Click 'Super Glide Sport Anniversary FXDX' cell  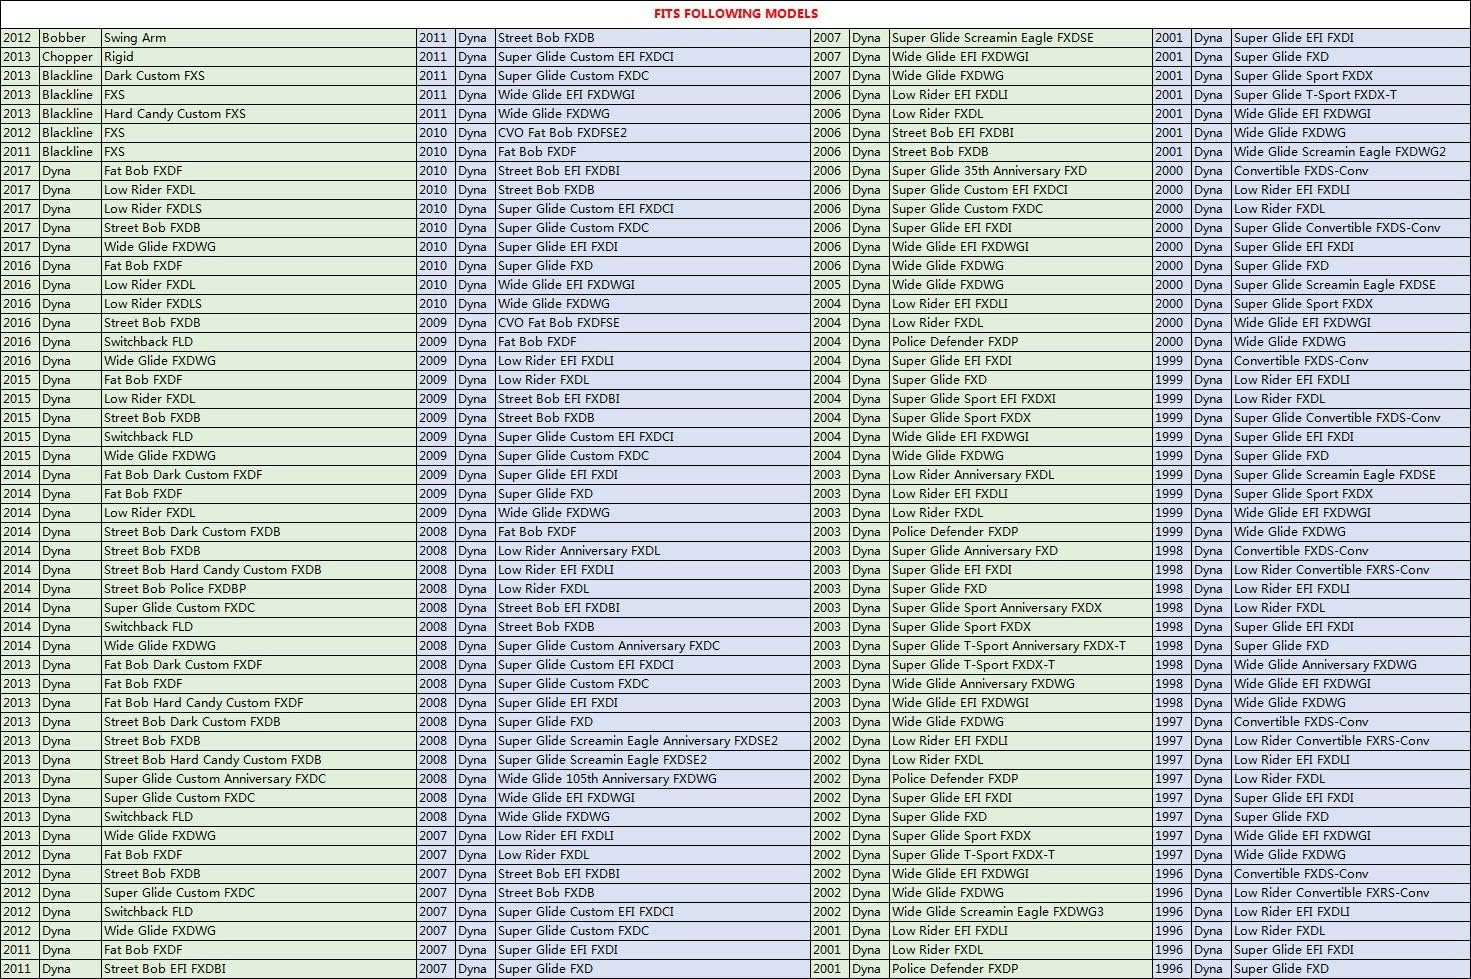(996, 608)
